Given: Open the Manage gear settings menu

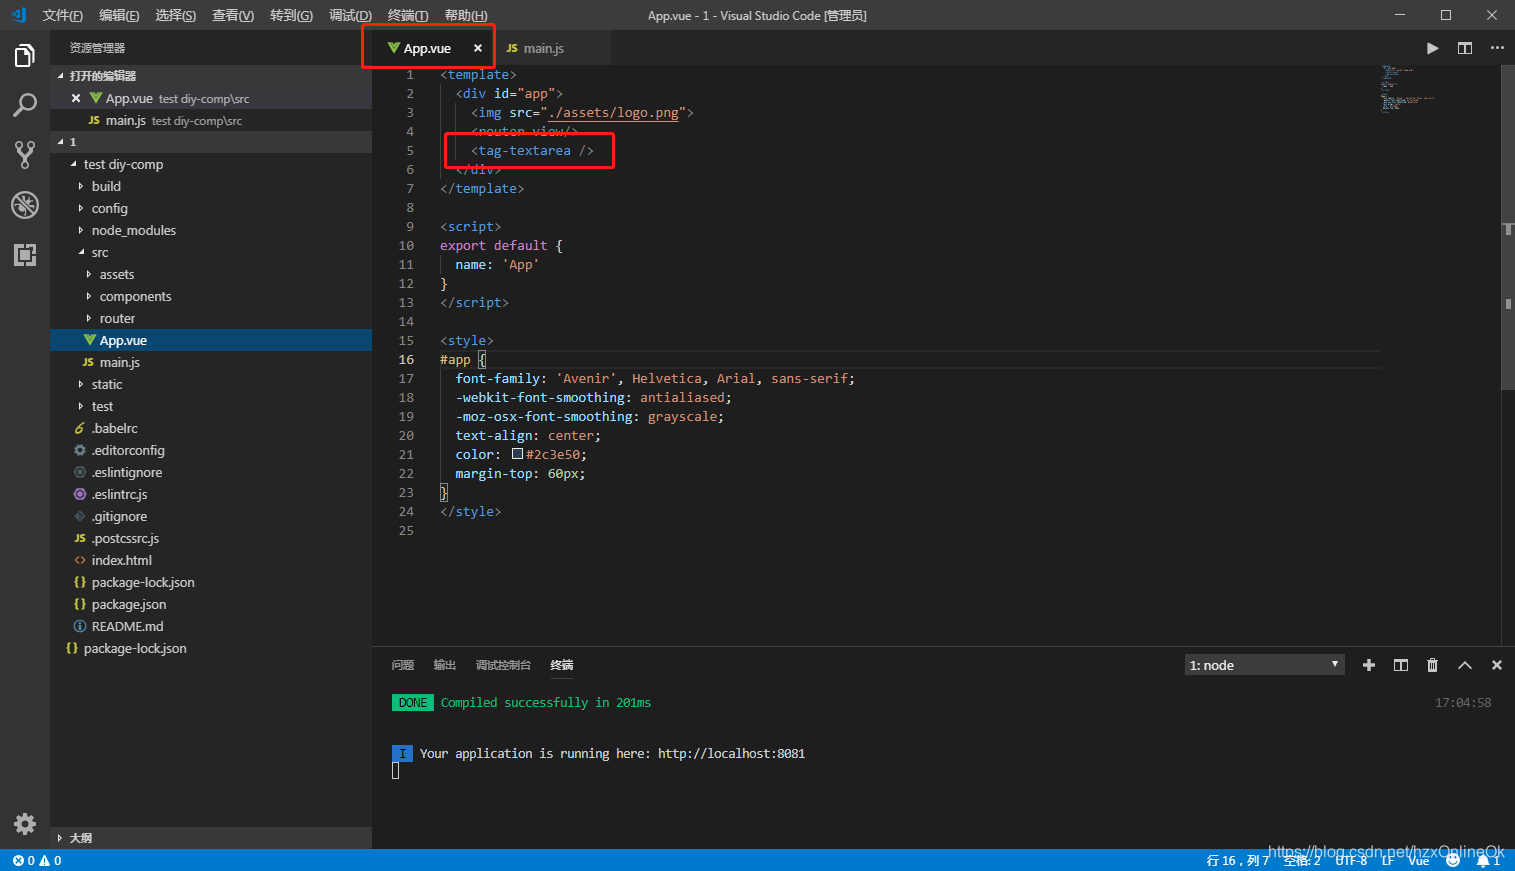Looking at the screenshot, I should 25,824.
